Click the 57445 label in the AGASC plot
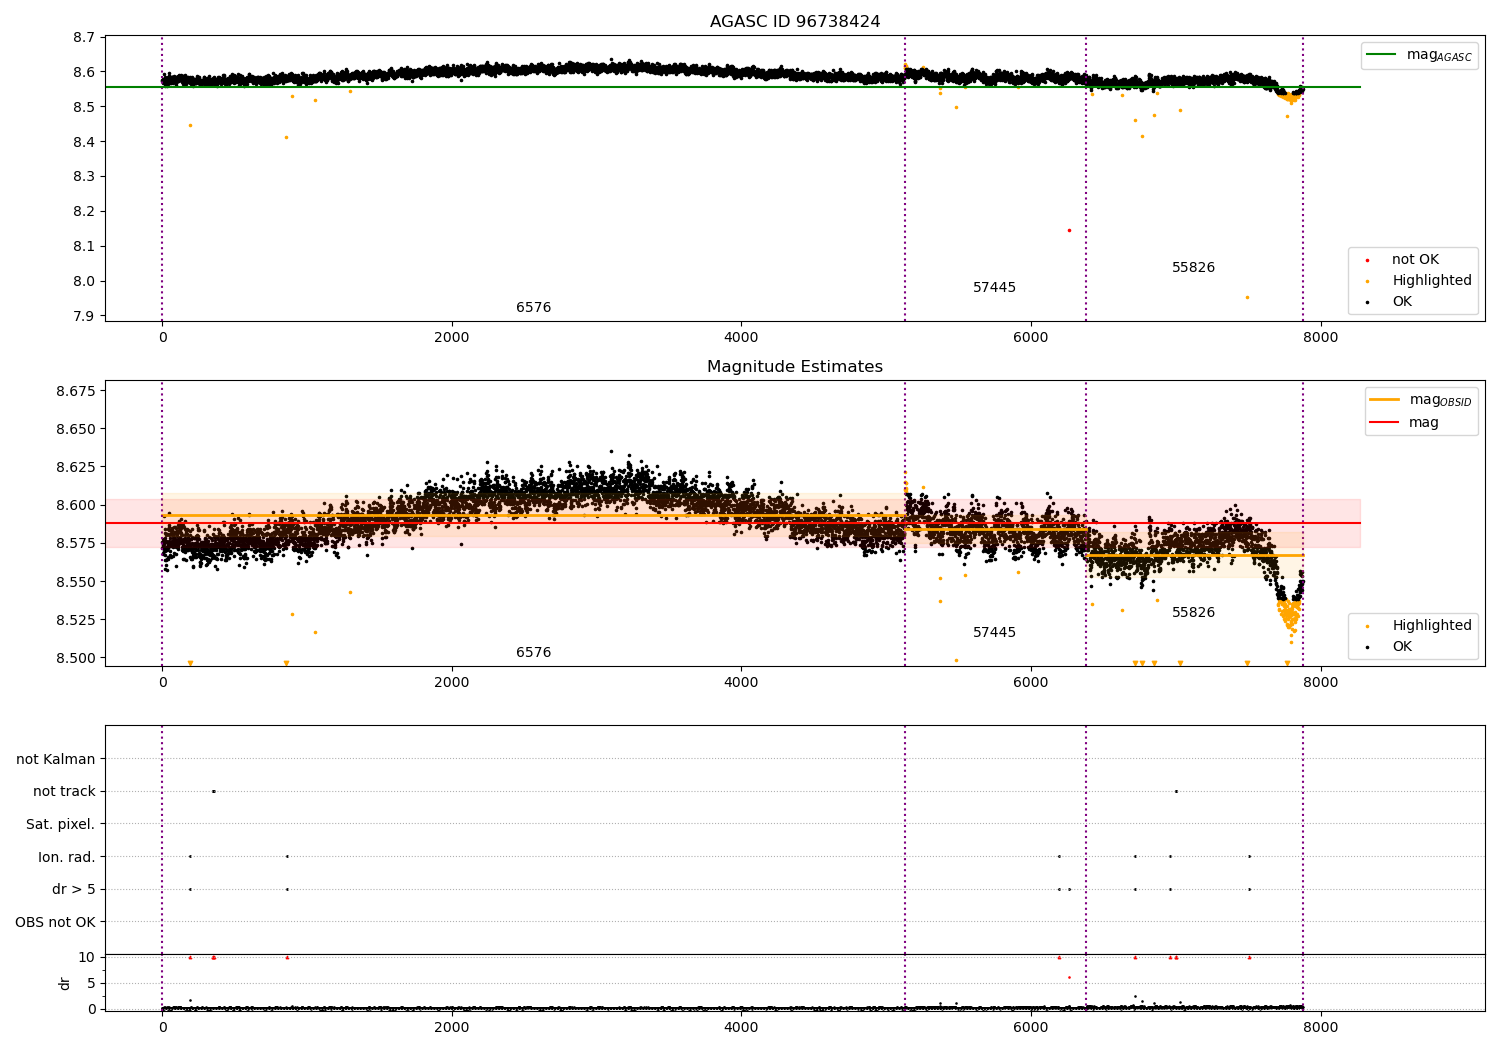Viewport: 1500px width, 1050px height. [994, 287]
